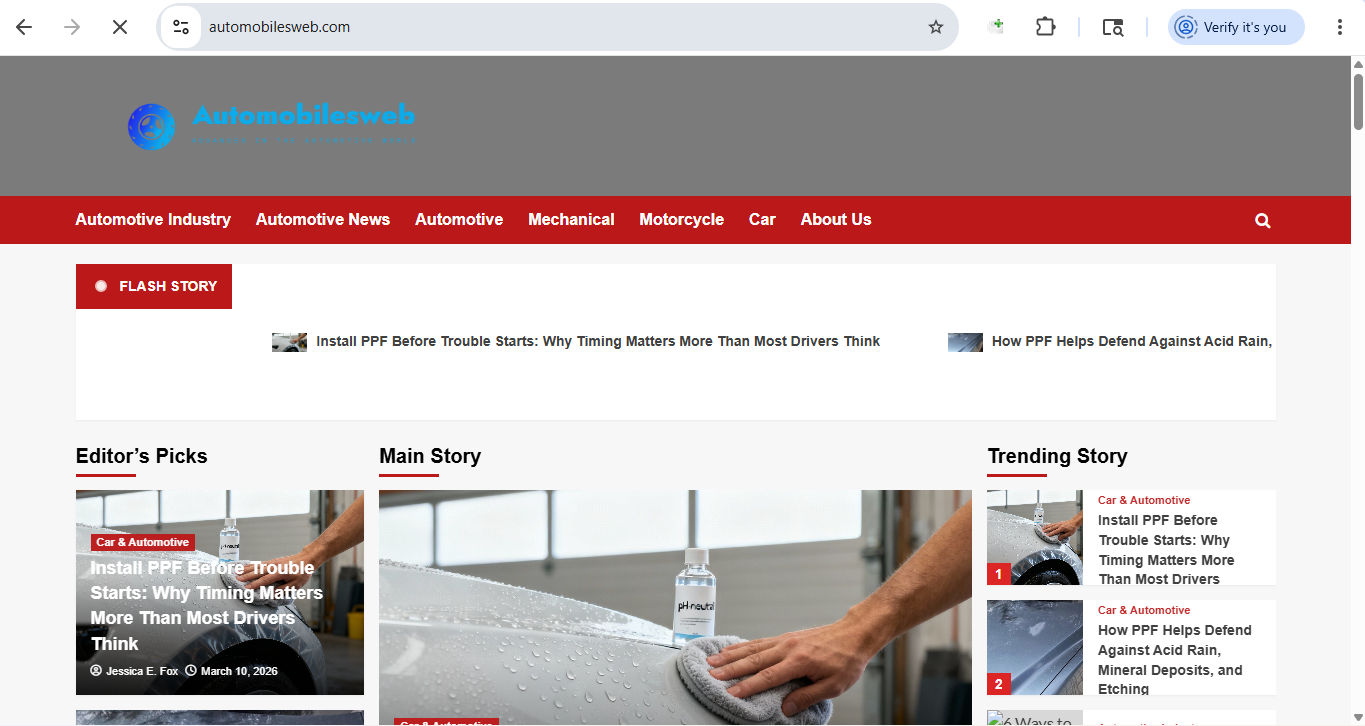The image size is (1365, 726).
Task: Click Car & Automotive tag on Editor's pick
Action: [143, 542]
